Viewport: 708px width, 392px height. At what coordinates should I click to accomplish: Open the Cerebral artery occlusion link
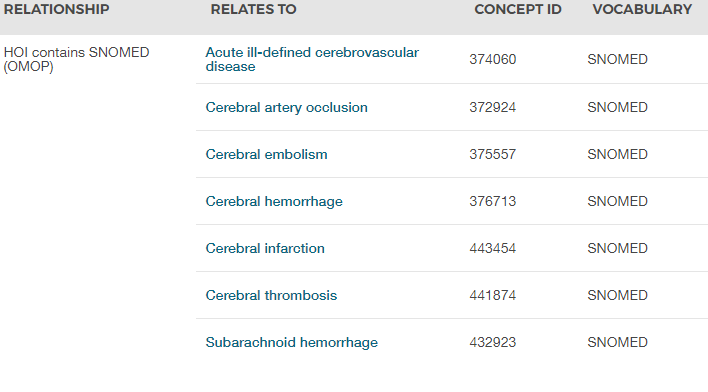tap(286, 107)
